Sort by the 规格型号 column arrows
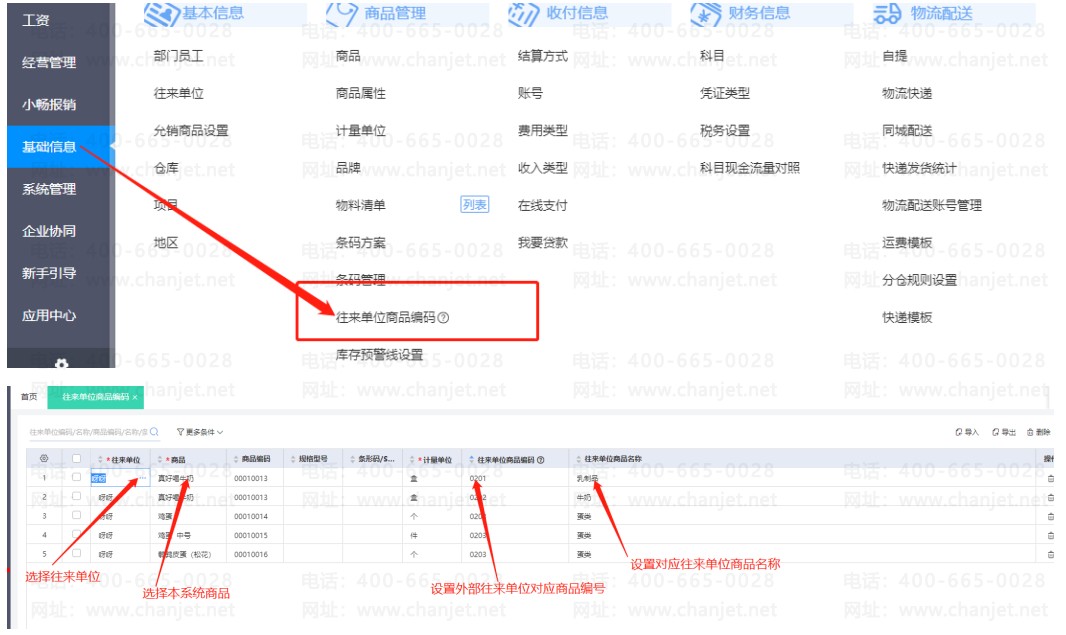 [x=293, y=460]
